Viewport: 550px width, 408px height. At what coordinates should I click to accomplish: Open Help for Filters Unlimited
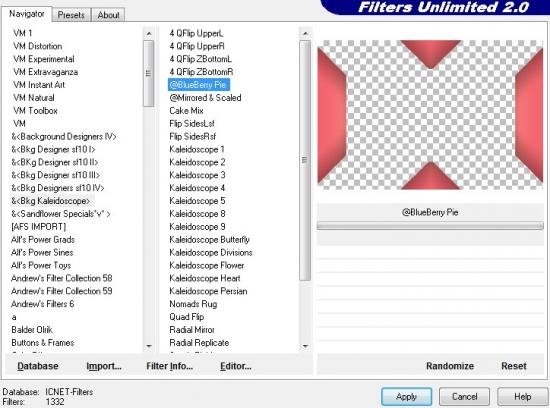click(522, 397)
